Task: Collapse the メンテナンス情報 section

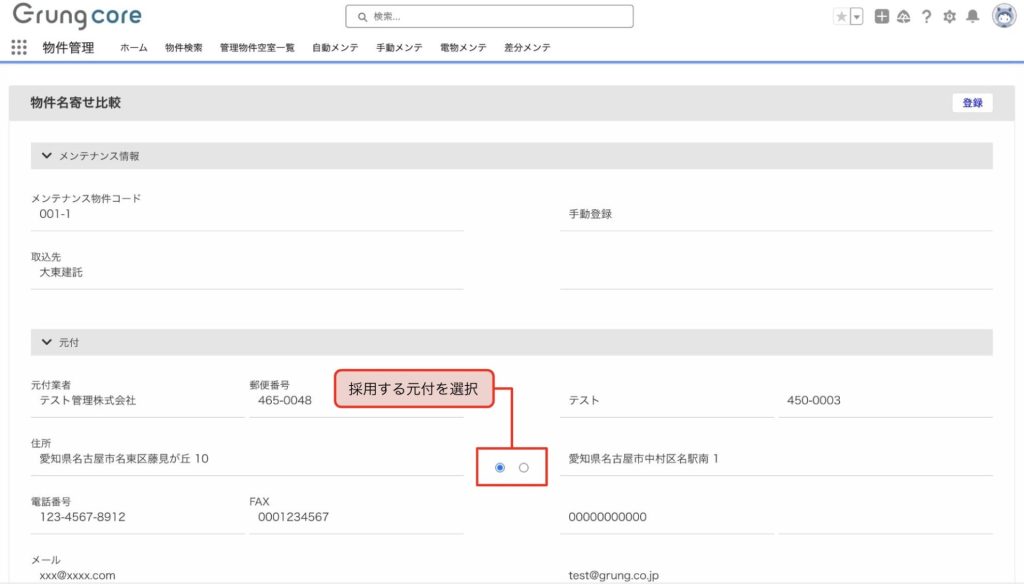Action: pos(47,156)
